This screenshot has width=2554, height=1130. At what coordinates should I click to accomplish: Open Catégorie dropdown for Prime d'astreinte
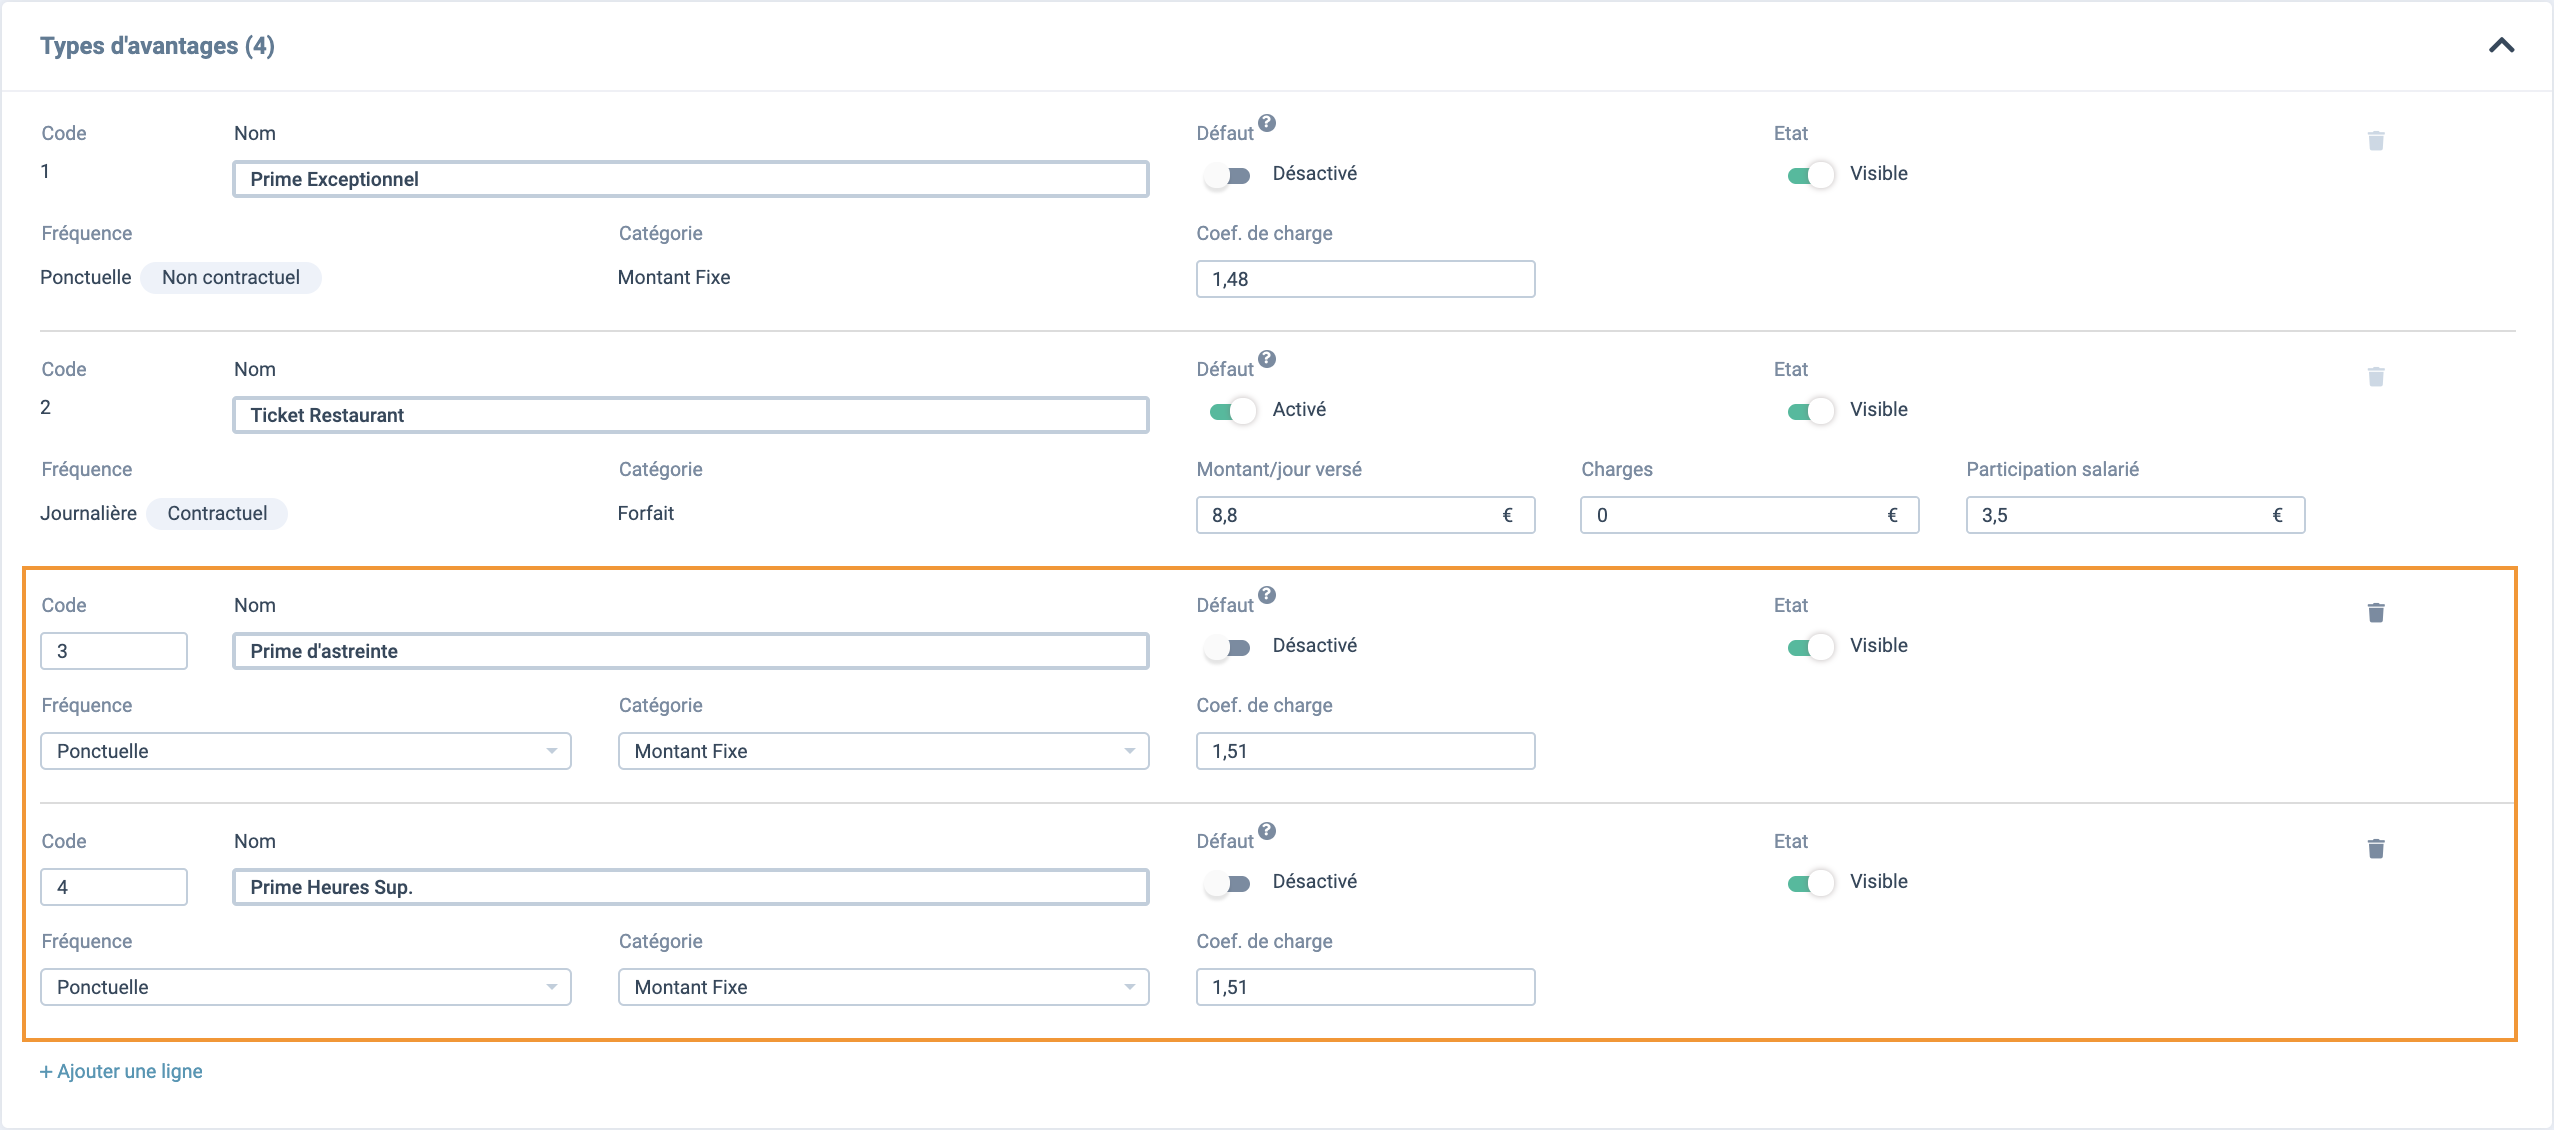pyautogui.click(x=884, y=751)
